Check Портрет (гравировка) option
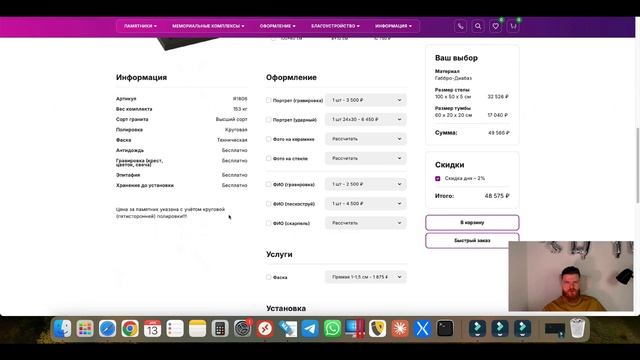 coord(269,100)
